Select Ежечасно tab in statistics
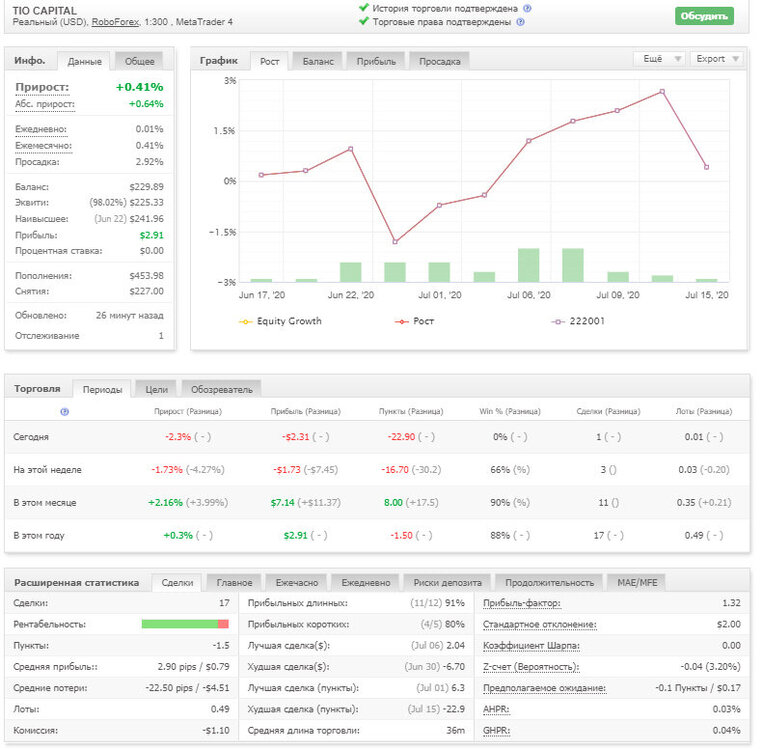 click(x=296, y=583)
